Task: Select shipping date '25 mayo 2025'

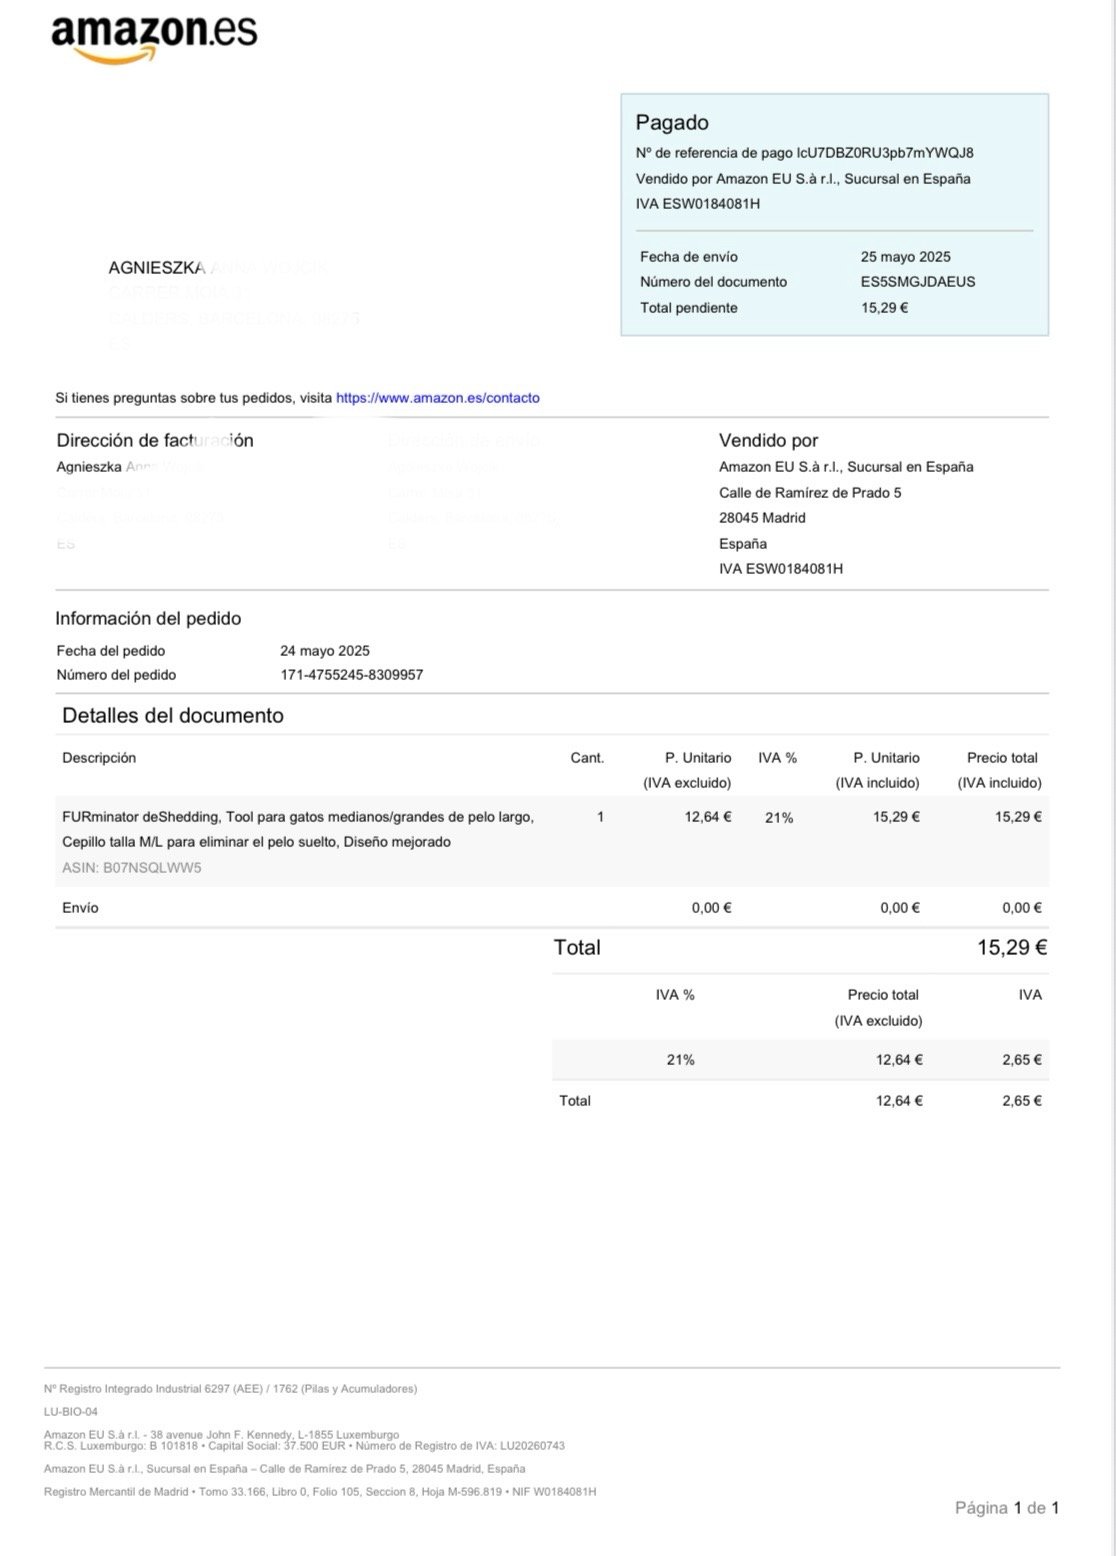Action: pos(905,257)
